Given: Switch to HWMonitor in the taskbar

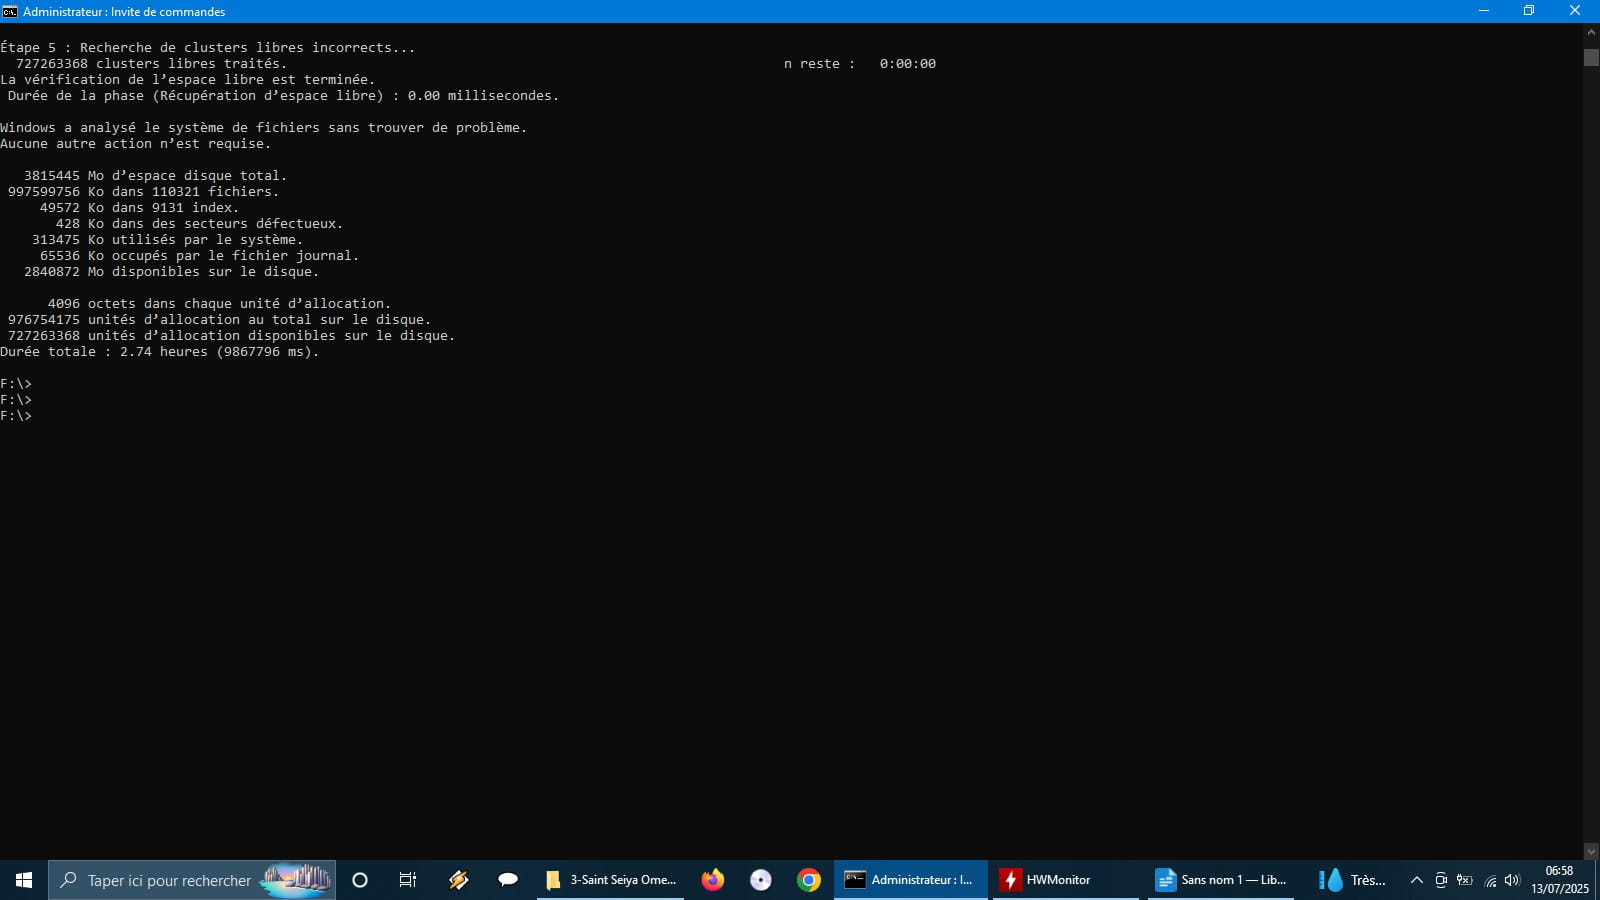Looking at the screenshot, I should (x=1066, y=880).
